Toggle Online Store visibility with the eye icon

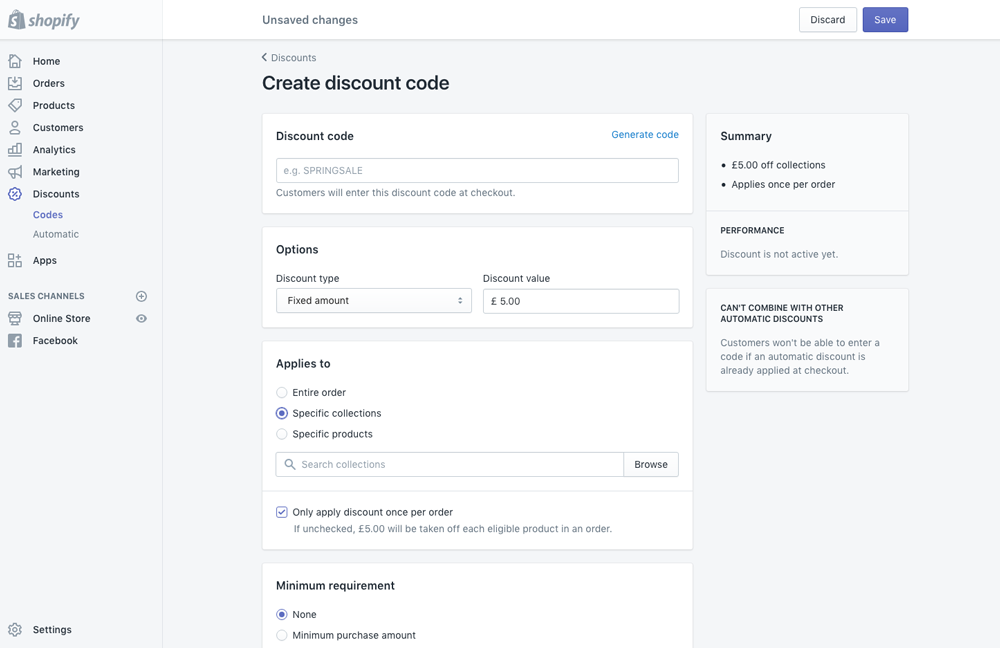142,318
